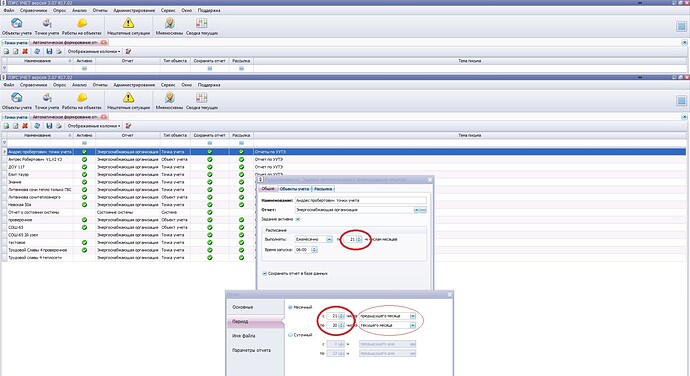Delete with red X icon in upper window
This screenshot has width=690, height=376.
pyautogui.click(x=25, y=52)
